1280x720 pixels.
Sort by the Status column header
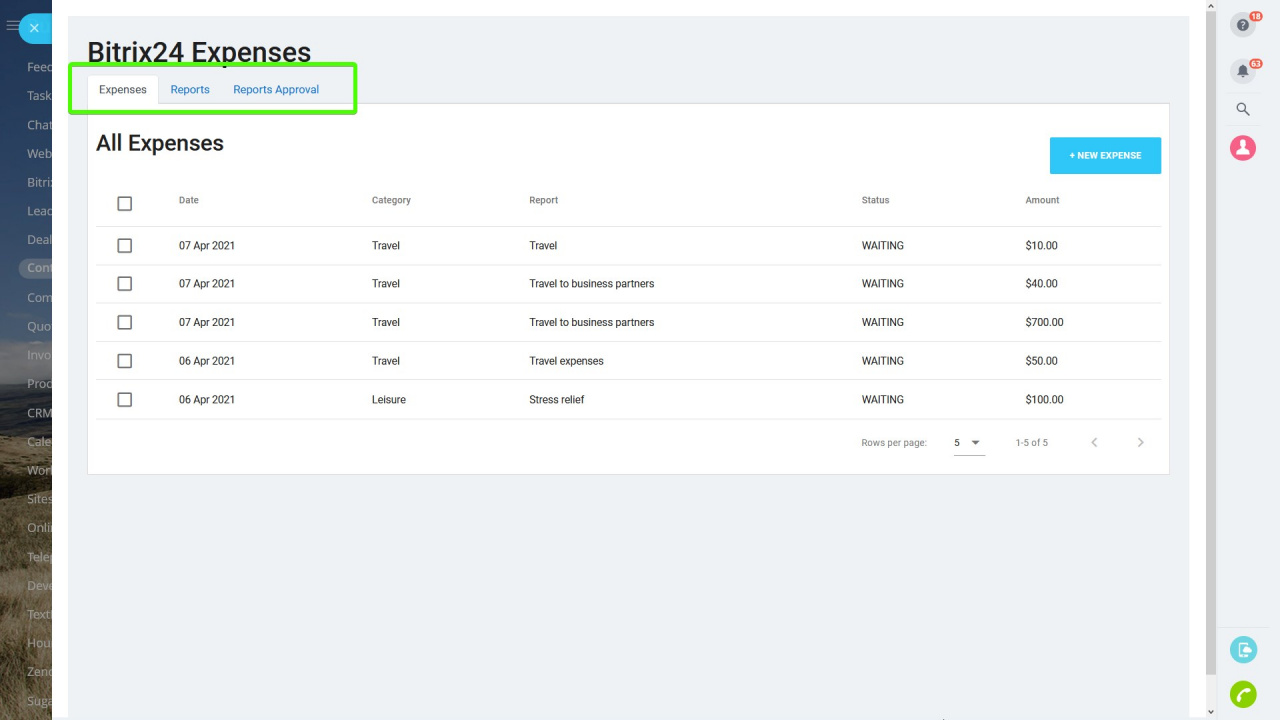[x=875, y=200]
